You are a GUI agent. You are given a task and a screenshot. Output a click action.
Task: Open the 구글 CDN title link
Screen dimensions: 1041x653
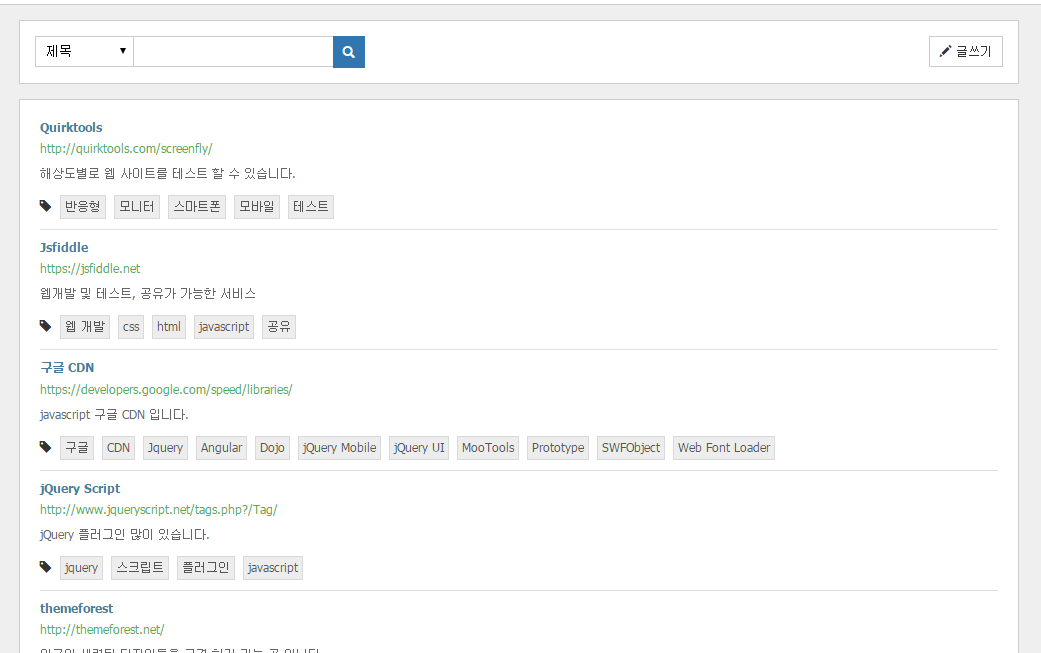[67, 367]
